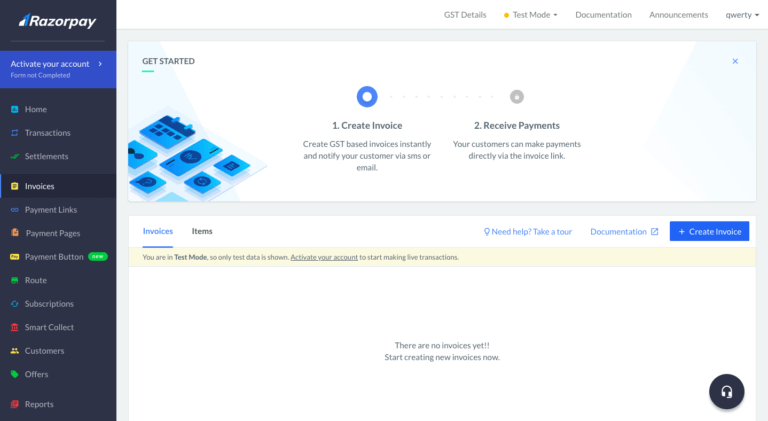Open the headset support chat button
This screenshot has width=768, height=421.
726,391
